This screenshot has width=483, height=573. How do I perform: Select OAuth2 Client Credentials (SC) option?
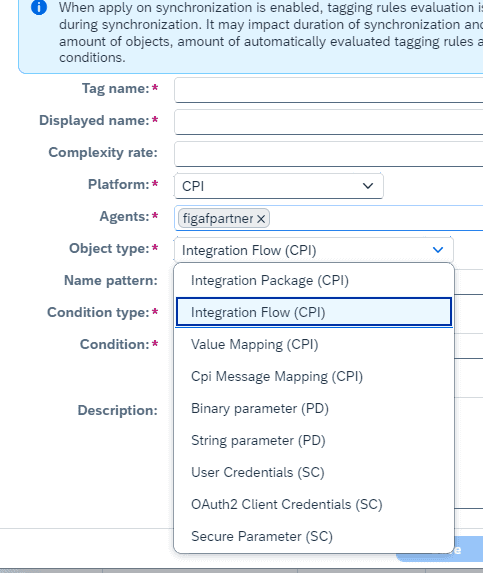click(x=314, y=504)
